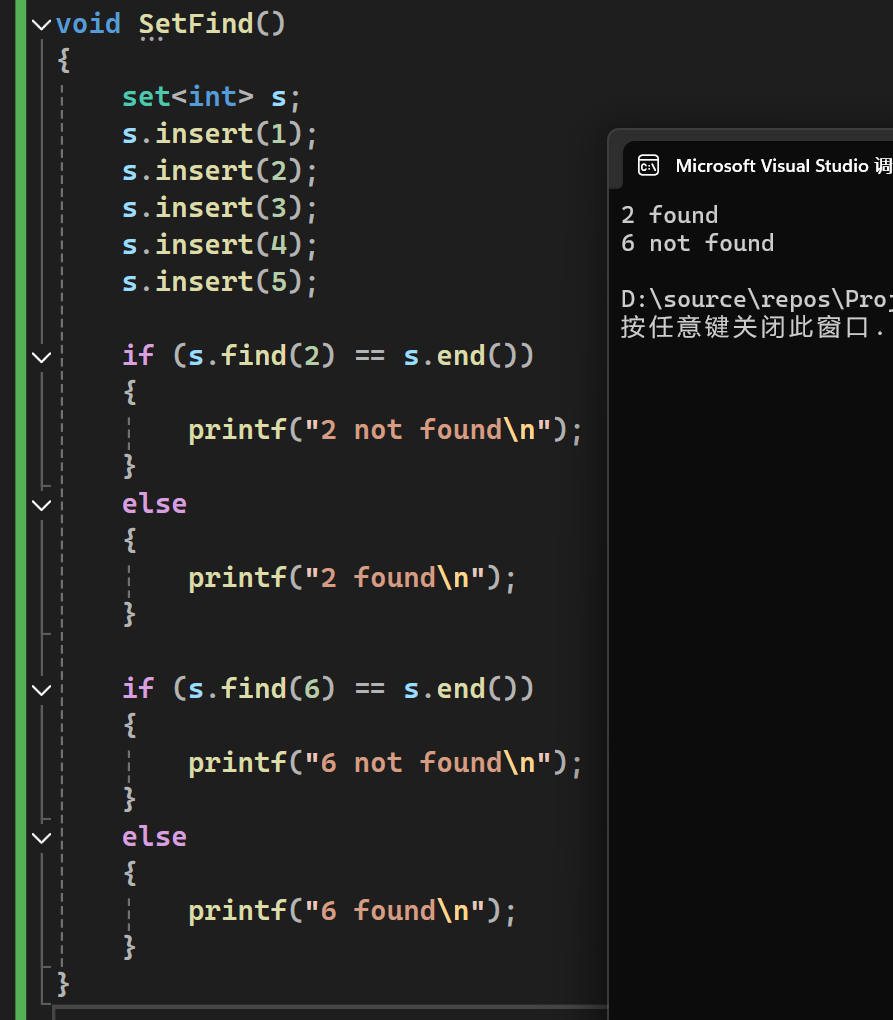893x1020 pixels.
Task: Click the s.insert(5) statement
Action: (x=219, y=282)
